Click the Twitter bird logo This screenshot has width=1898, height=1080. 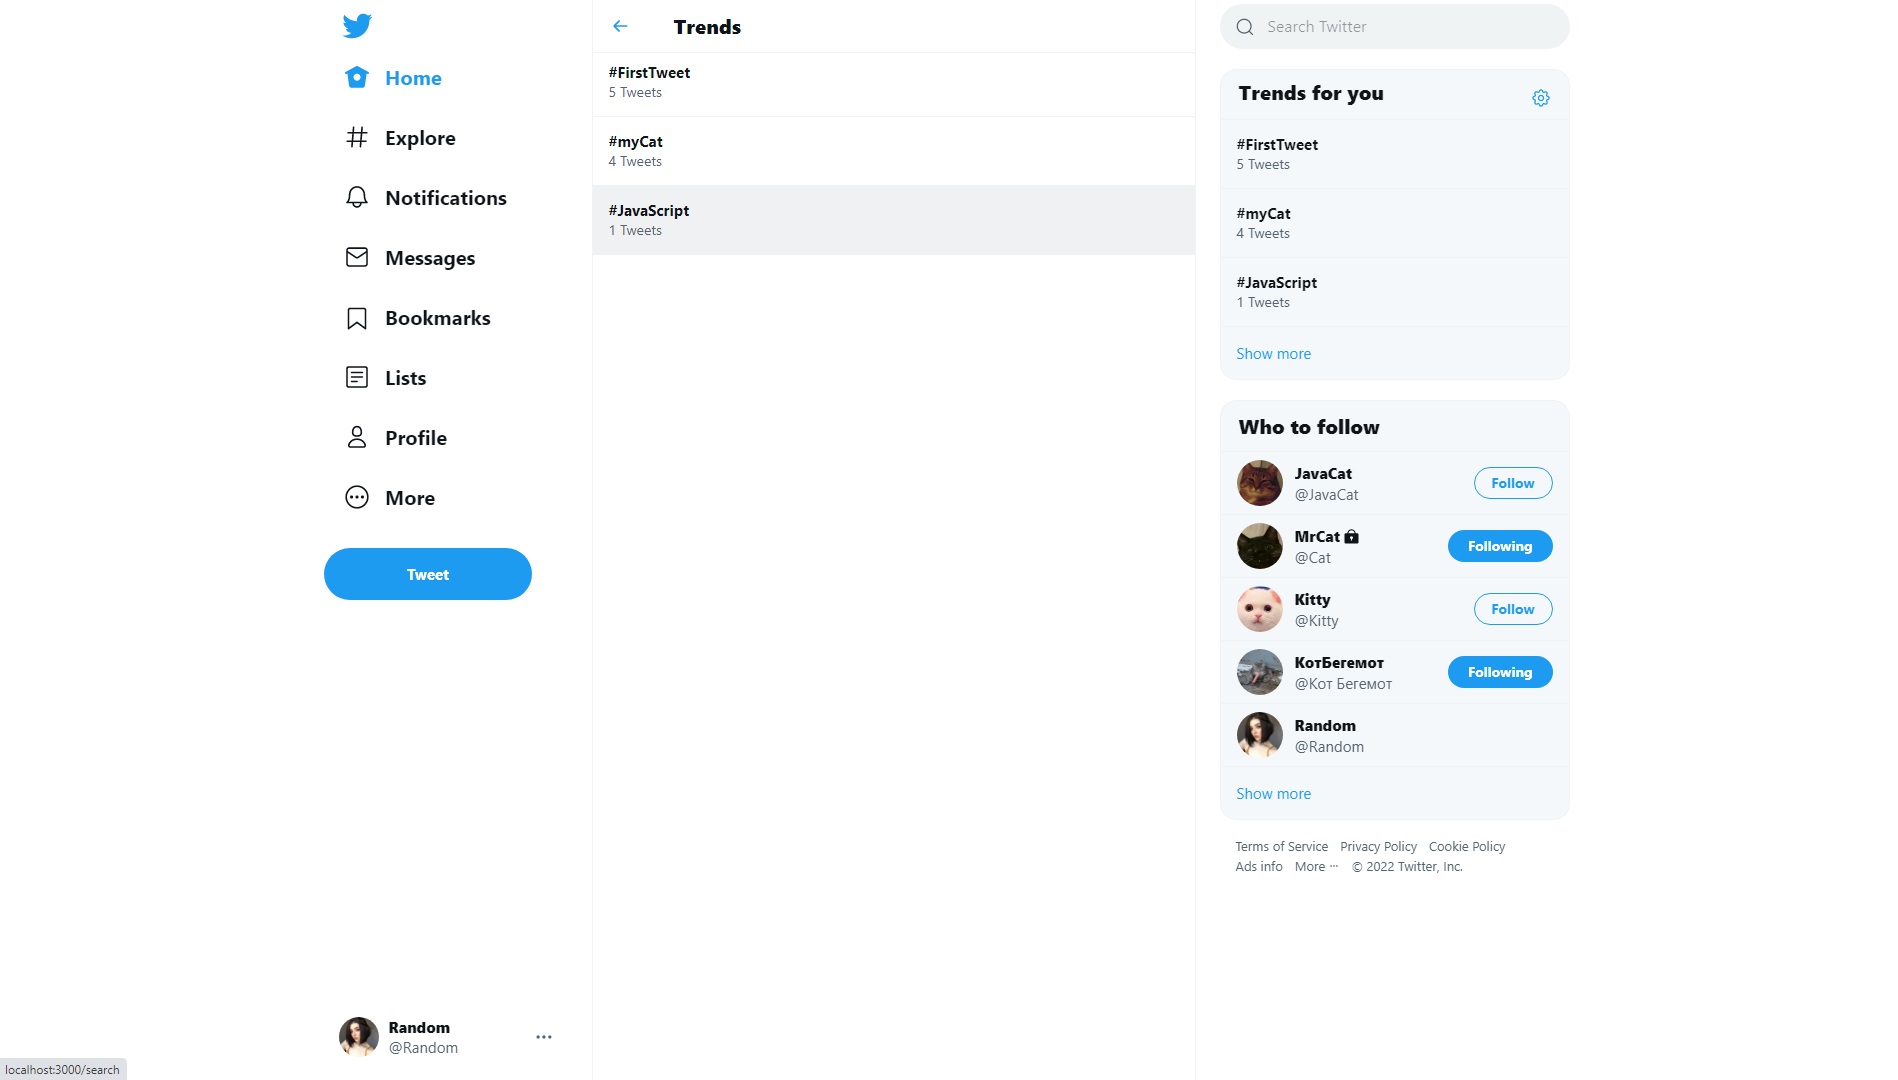click(x=357, y=25)
